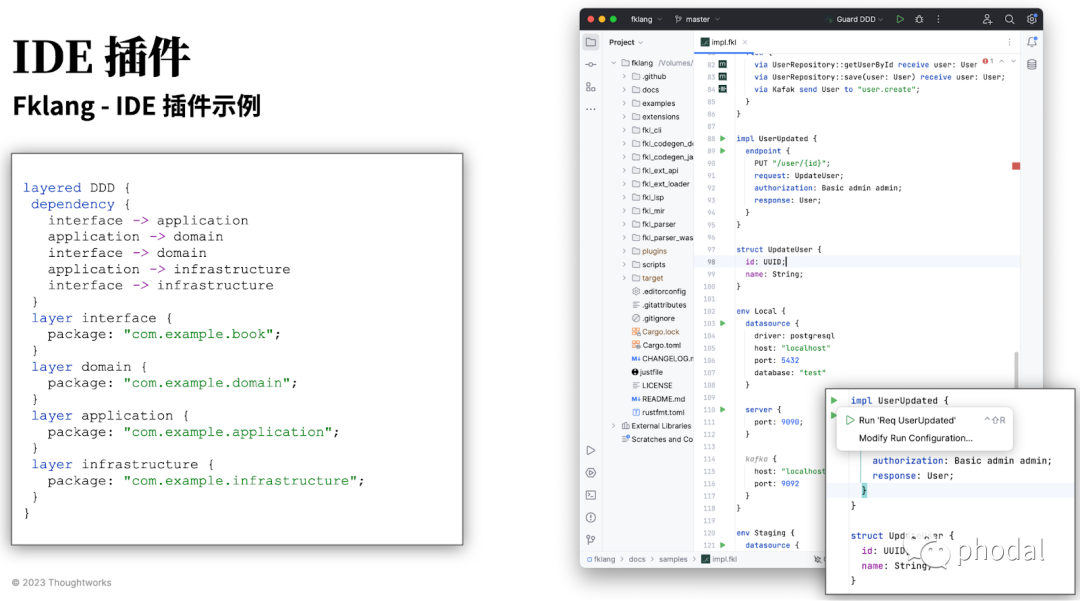Open the Project view dropdown
The image size is (1080, 601).
626,42
